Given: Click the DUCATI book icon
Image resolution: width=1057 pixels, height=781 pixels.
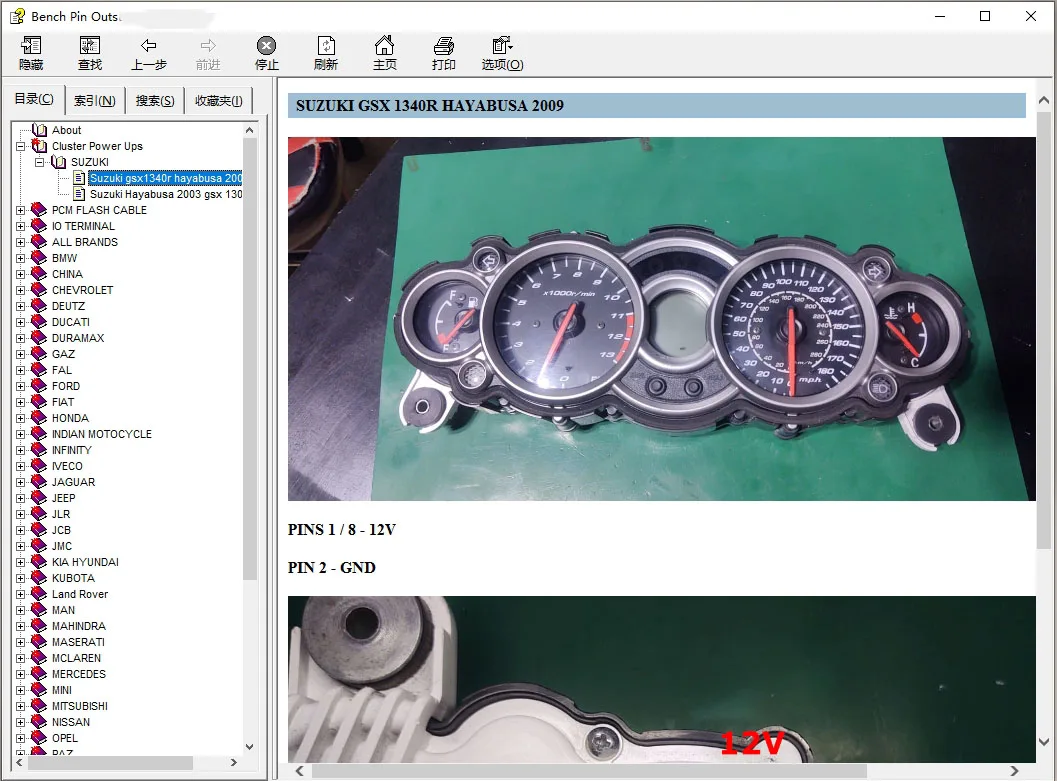Looking at the screenshot, I should click(39, 321).
